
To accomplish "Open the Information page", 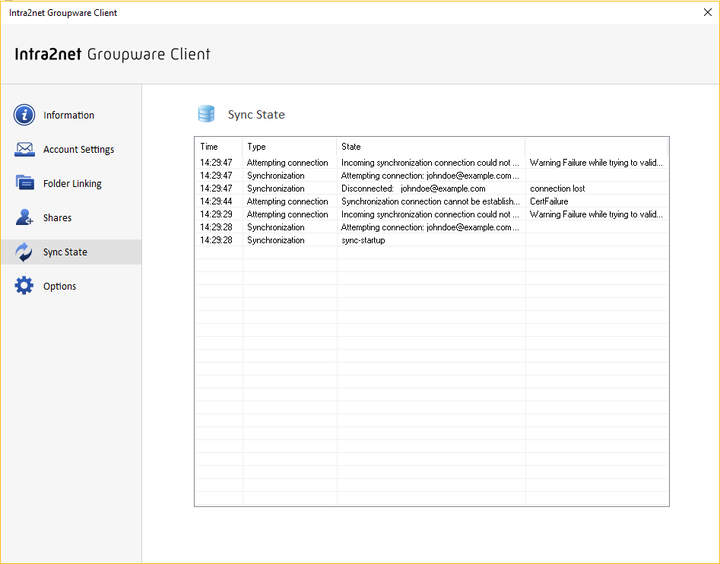I will [71, 115].
